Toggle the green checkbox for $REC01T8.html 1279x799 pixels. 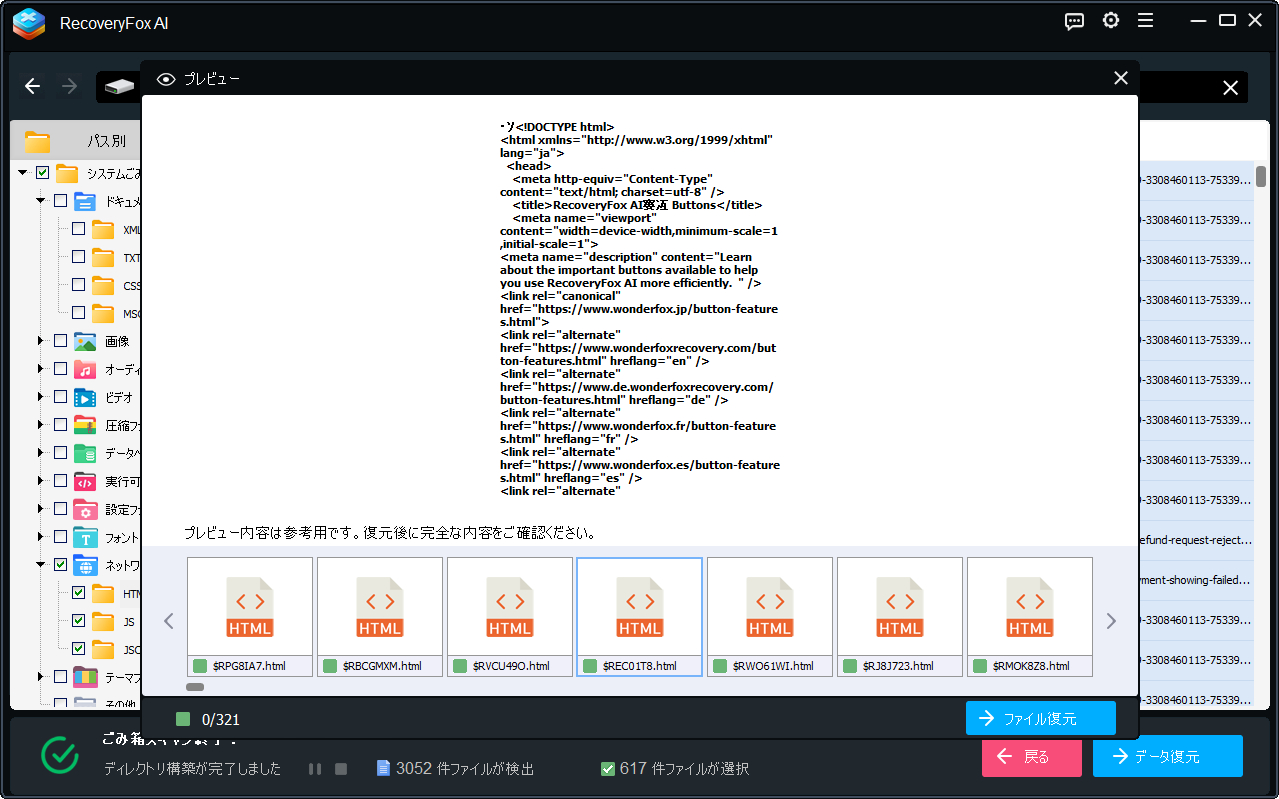tap(590, 666)
